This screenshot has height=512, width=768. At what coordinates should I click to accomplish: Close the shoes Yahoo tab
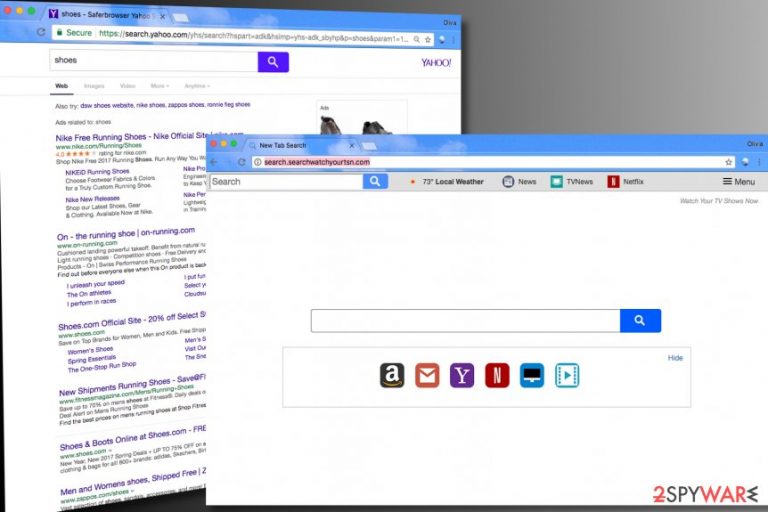click(162, 17)
